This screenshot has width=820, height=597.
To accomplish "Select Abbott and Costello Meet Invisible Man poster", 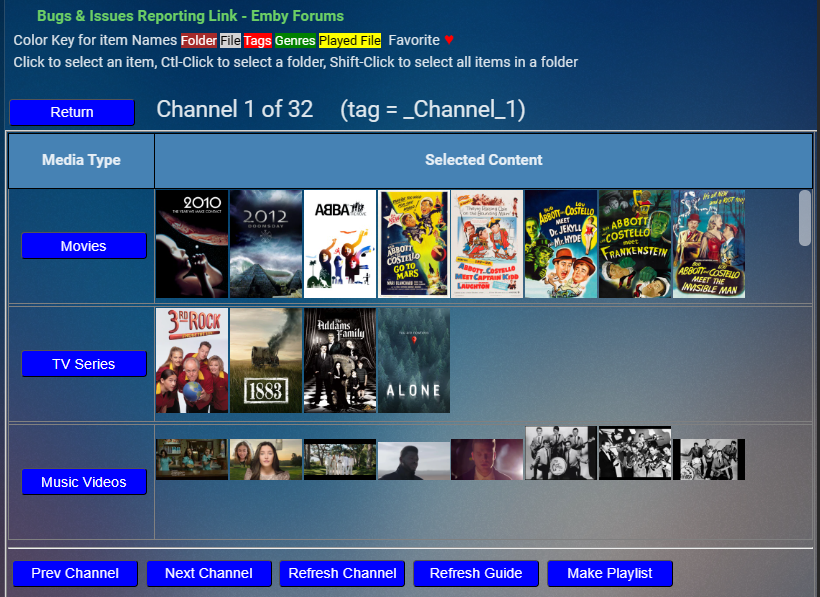I will [x=709, y=244].
